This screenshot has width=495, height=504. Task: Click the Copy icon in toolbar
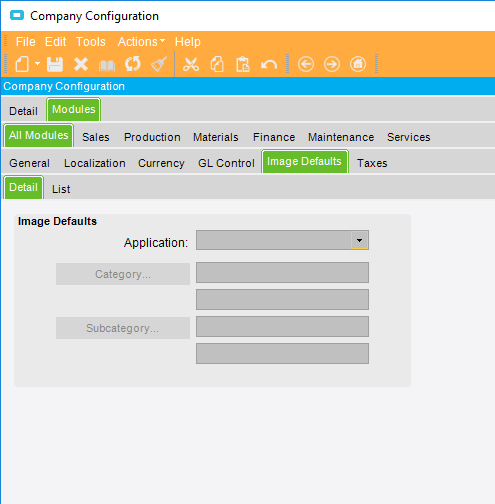(x=217, y=64)
